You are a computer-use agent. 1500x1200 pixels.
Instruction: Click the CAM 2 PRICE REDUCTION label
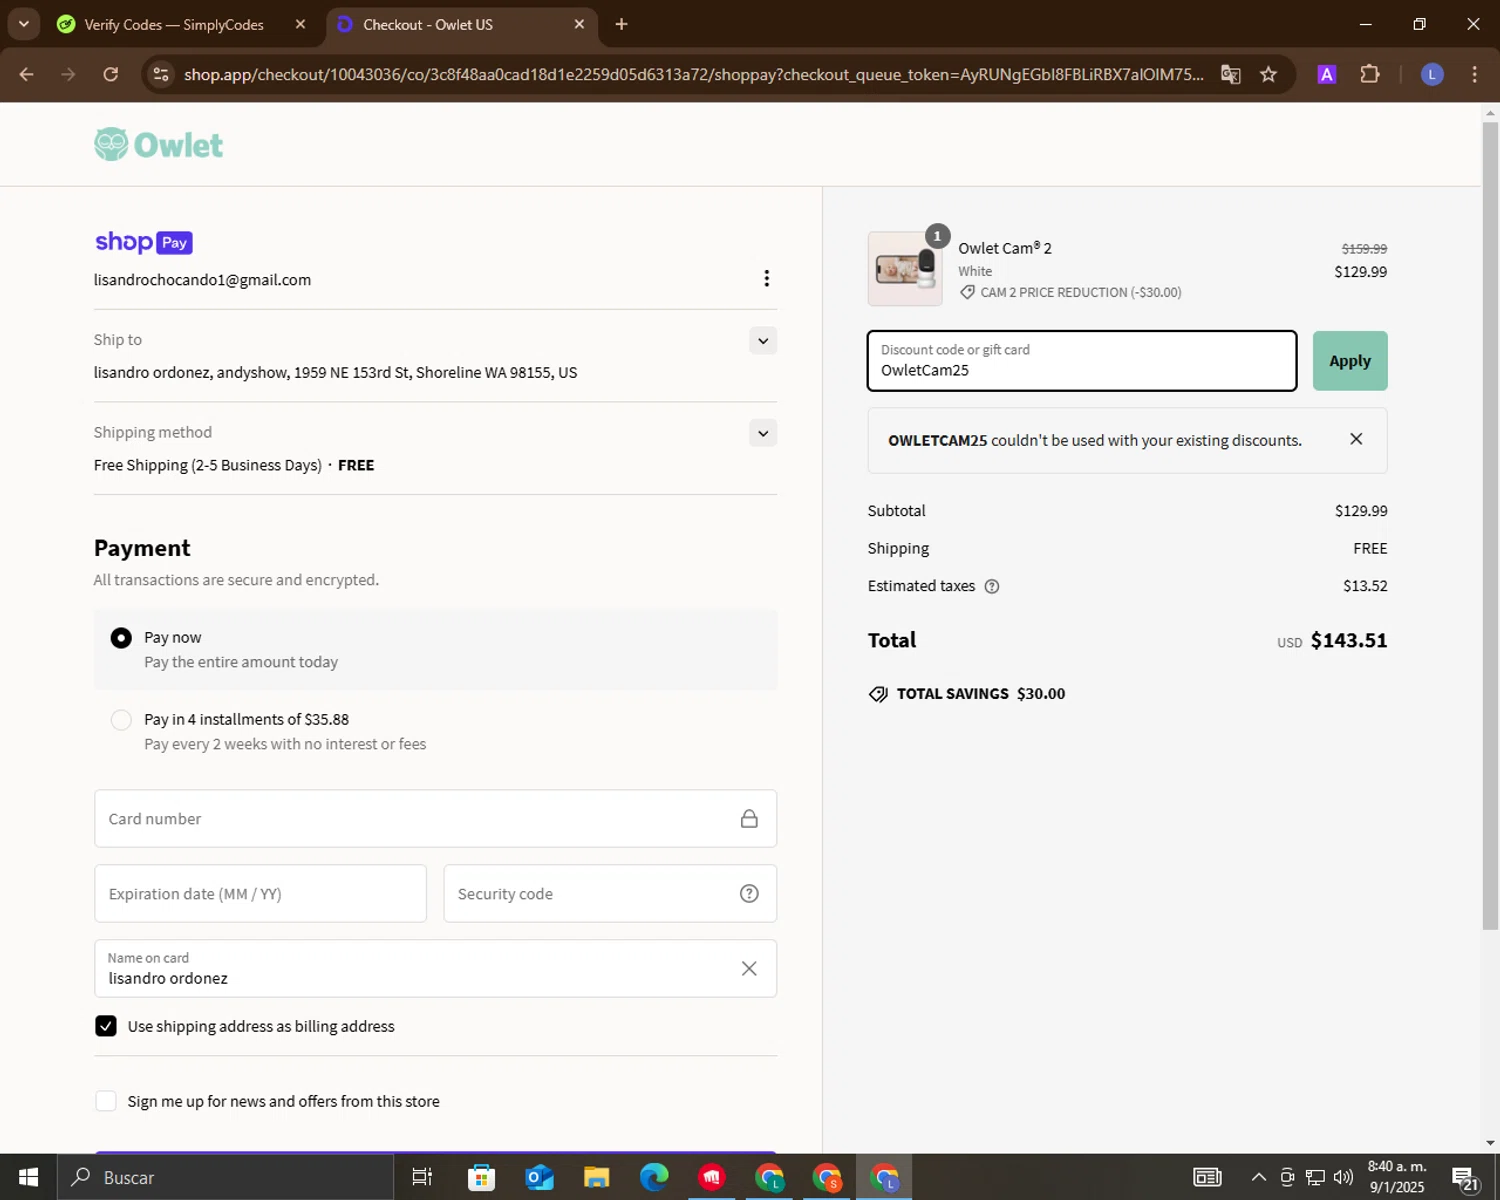point(1081,292)
